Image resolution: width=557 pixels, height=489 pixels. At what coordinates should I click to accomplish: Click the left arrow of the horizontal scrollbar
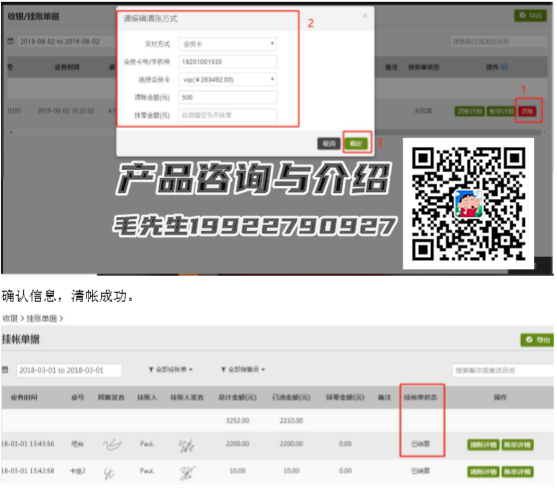pos(11,132)
